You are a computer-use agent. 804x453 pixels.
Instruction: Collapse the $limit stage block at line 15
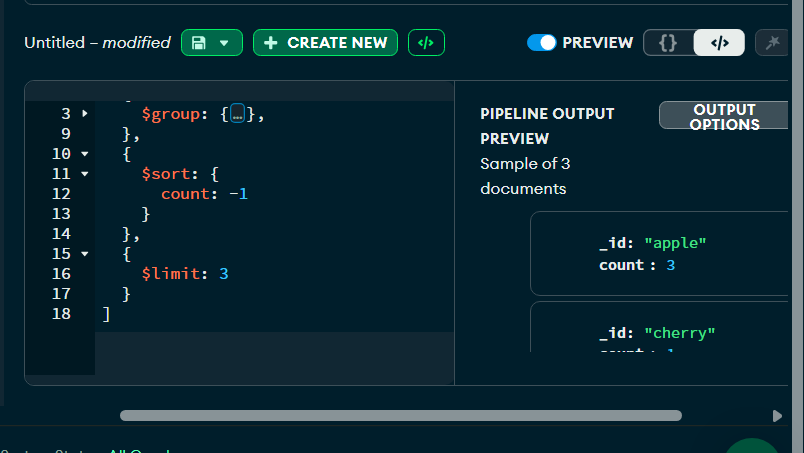pos(85,253)
